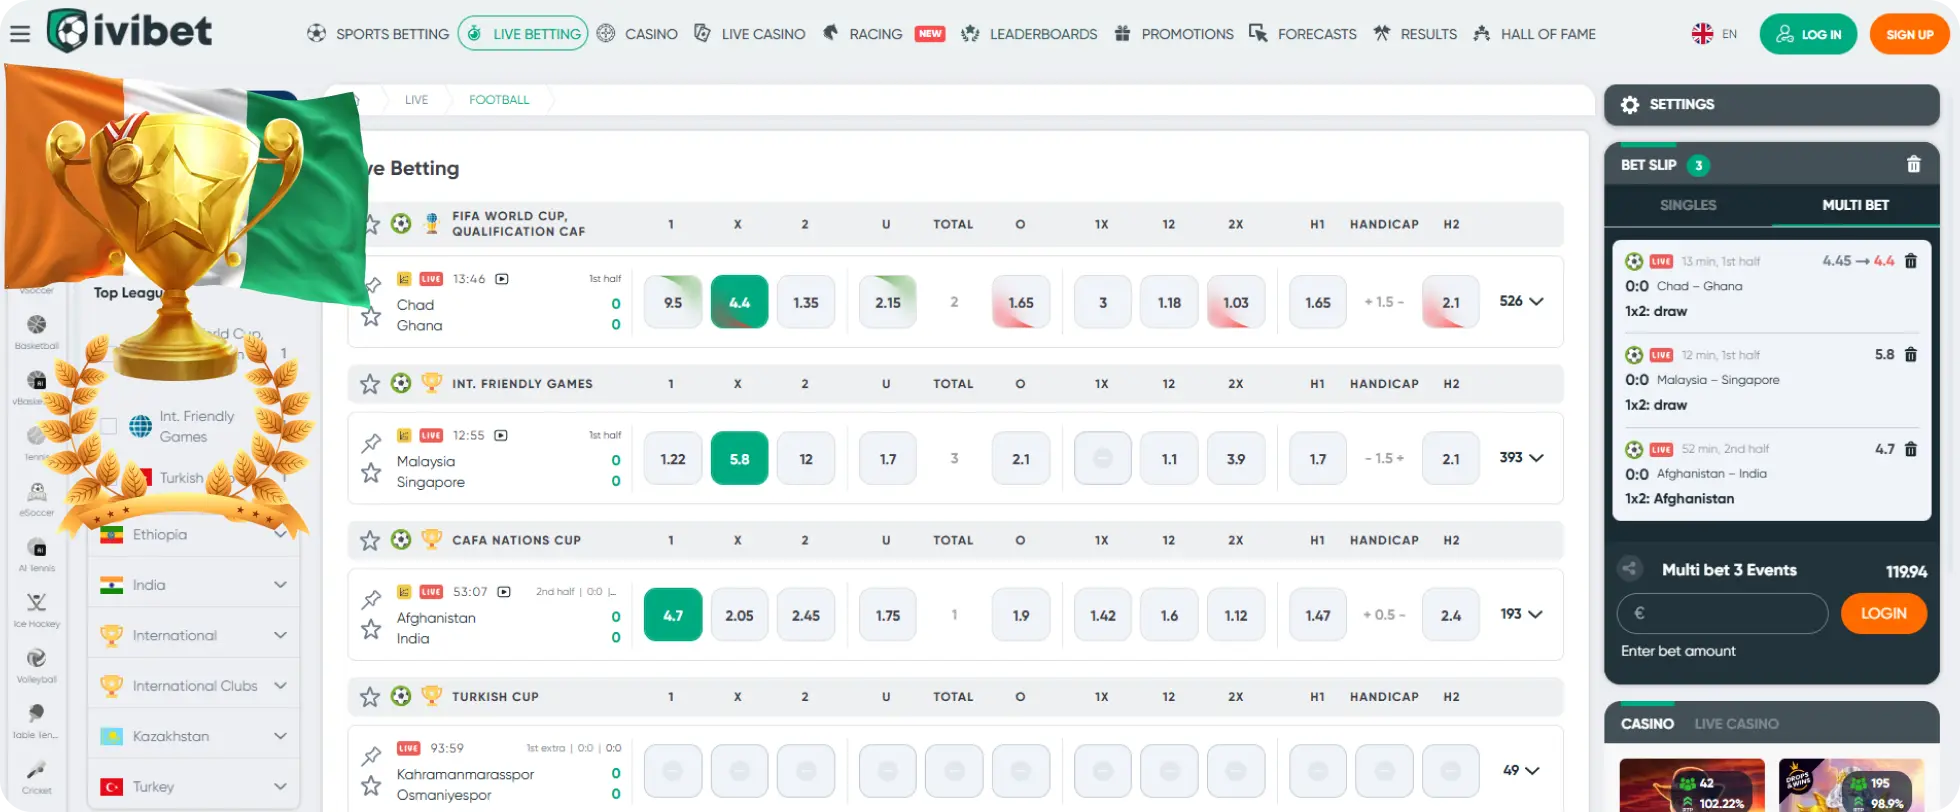Expand the India country list
This screenshot has height=812, width=1960.
[194, 585]
